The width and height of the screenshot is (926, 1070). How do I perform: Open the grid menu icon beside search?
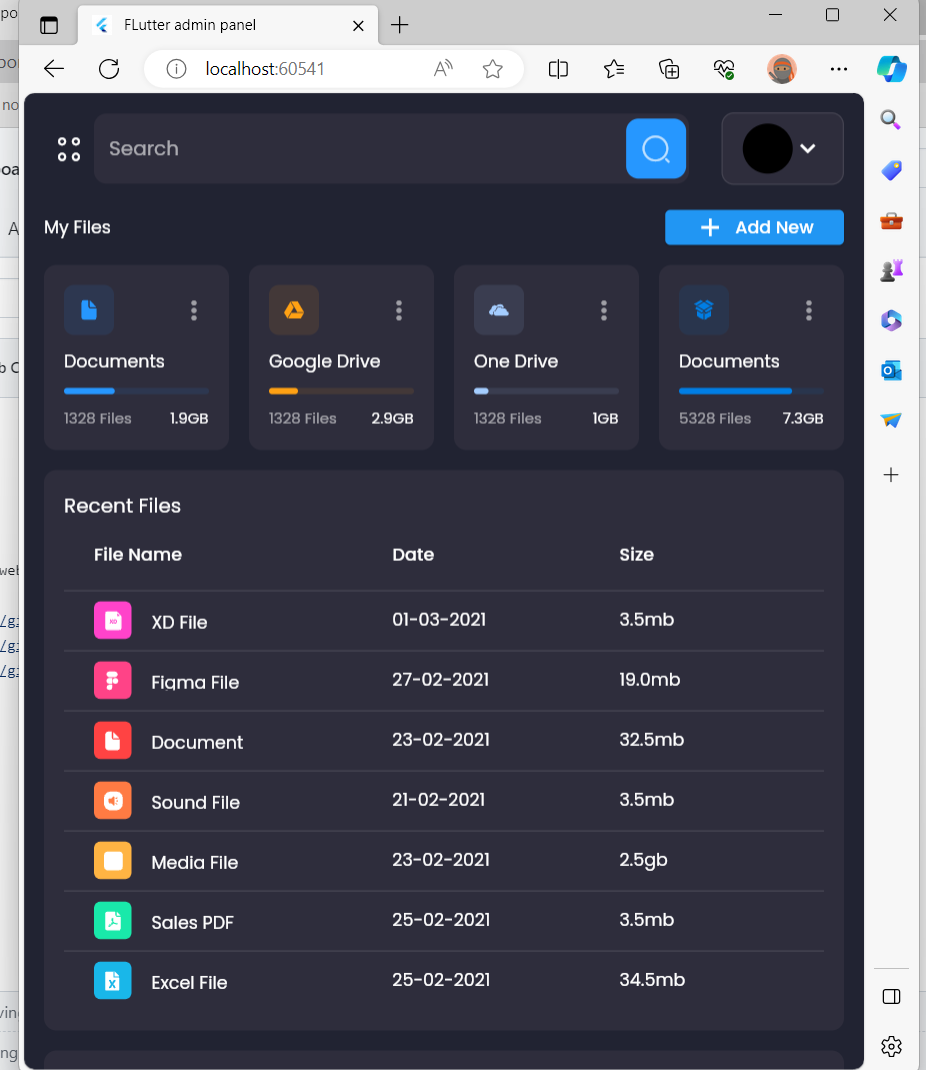[68, 148]
